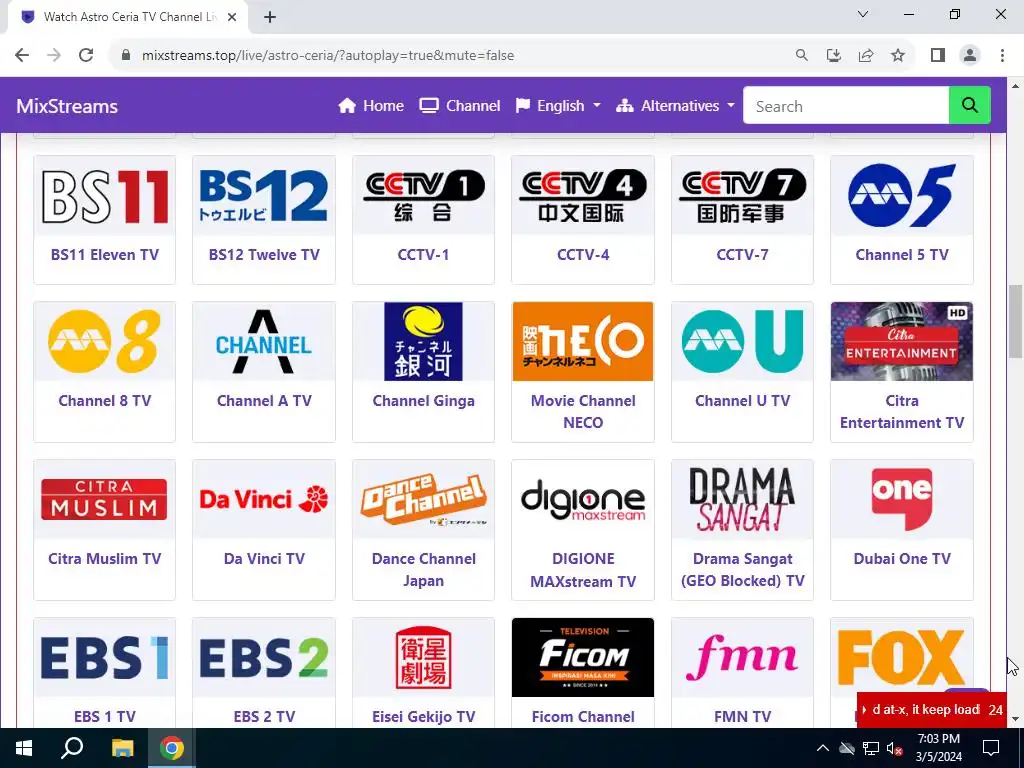Open the Channel Ginga title link
The width and height of the screenshot is (1024, 768).
(423, 400)
